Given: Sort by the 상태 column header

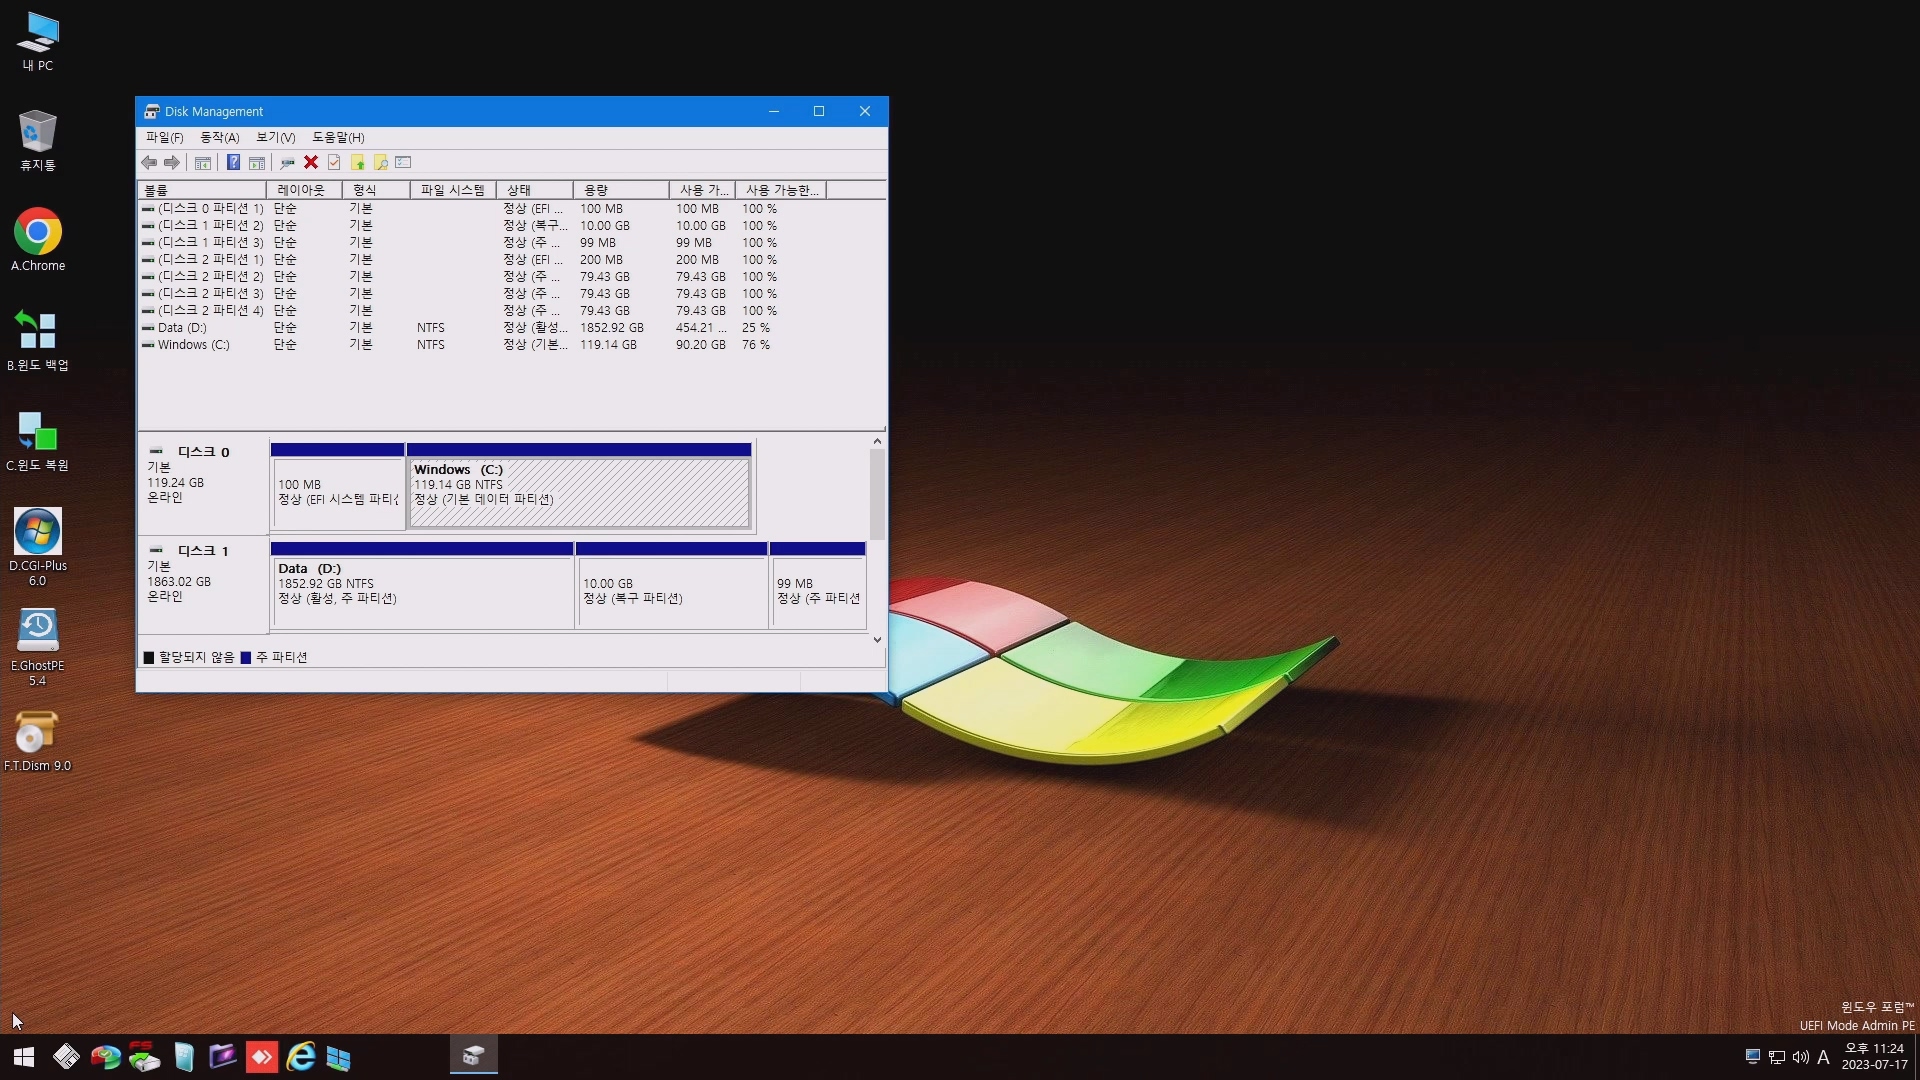Looking at the screenshot, I should (535, 190).
